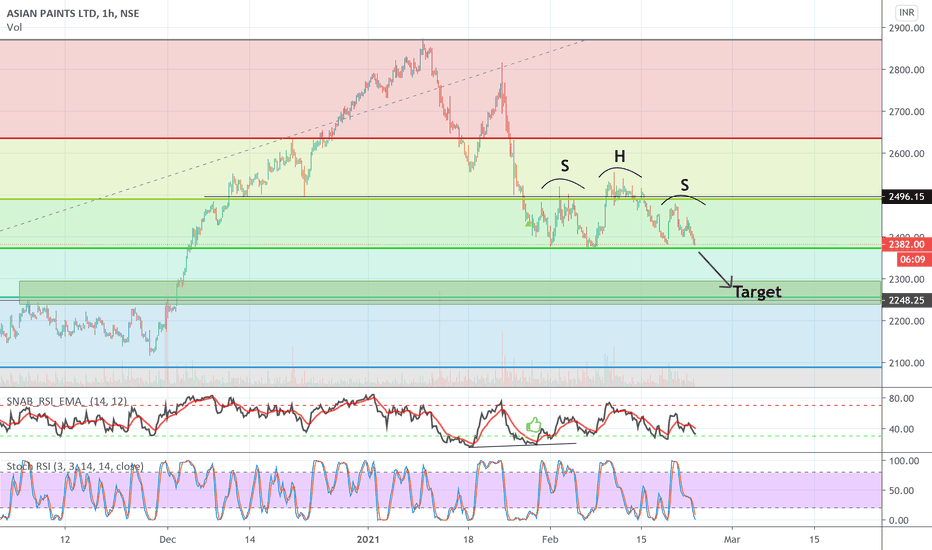The height and width of the screenshot is (550, 932).
Task: Click the Feb date on time axis
Action: coord(550,539)
